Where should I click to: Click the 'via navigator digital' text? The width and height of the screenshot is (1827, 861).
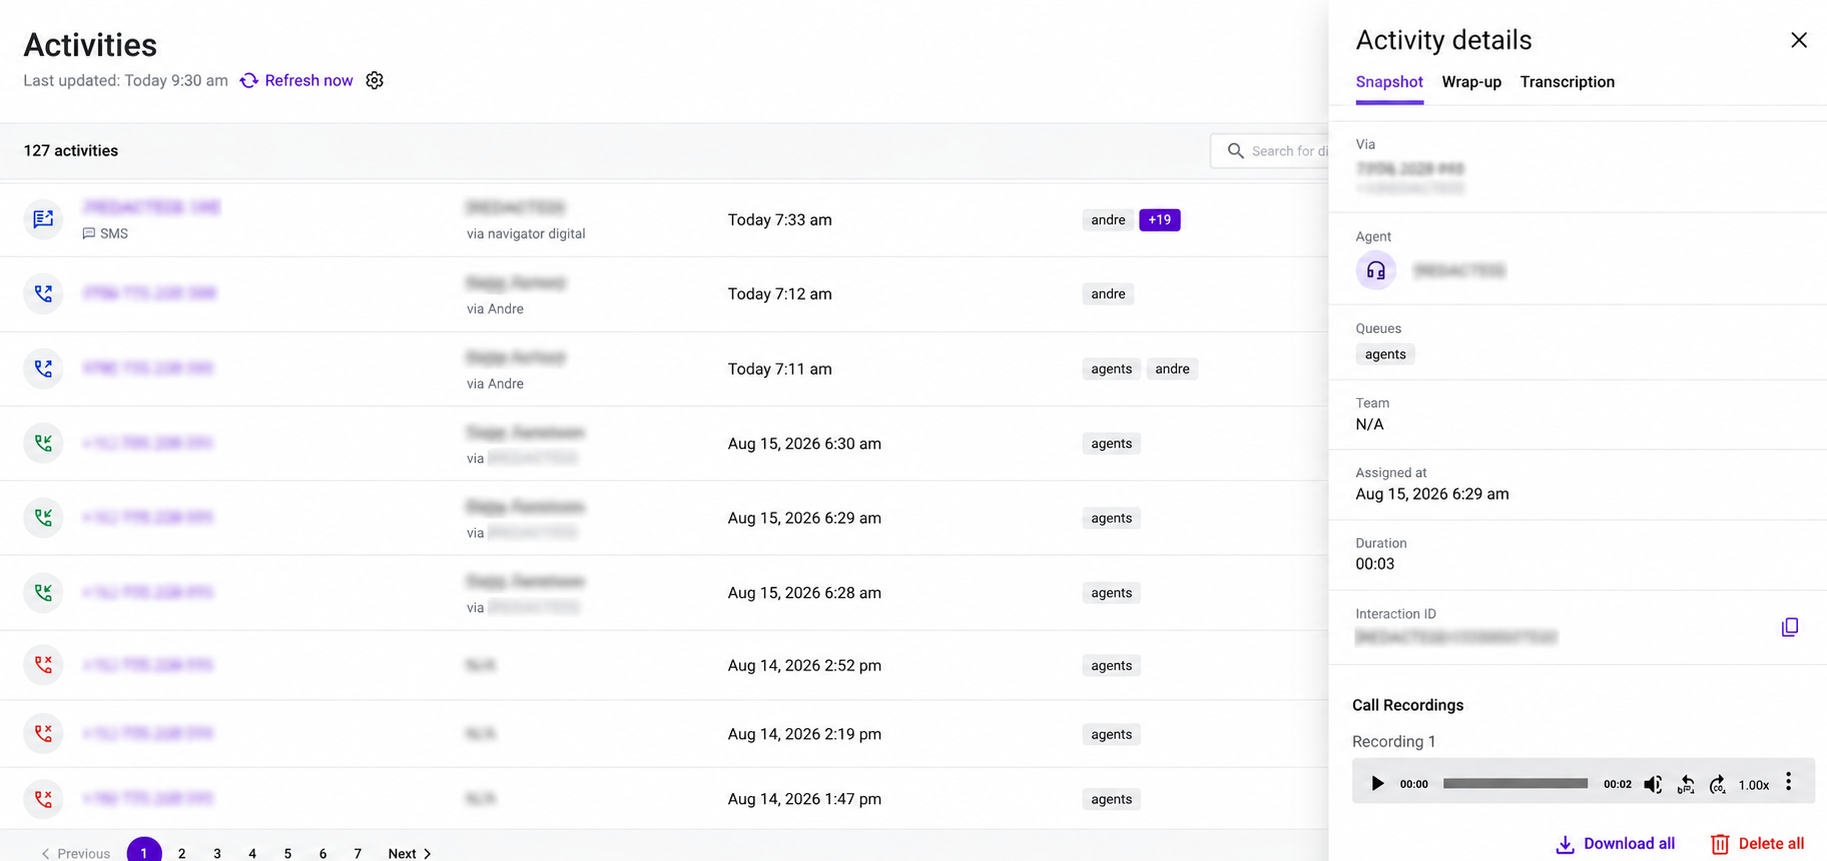pos(526,234)
